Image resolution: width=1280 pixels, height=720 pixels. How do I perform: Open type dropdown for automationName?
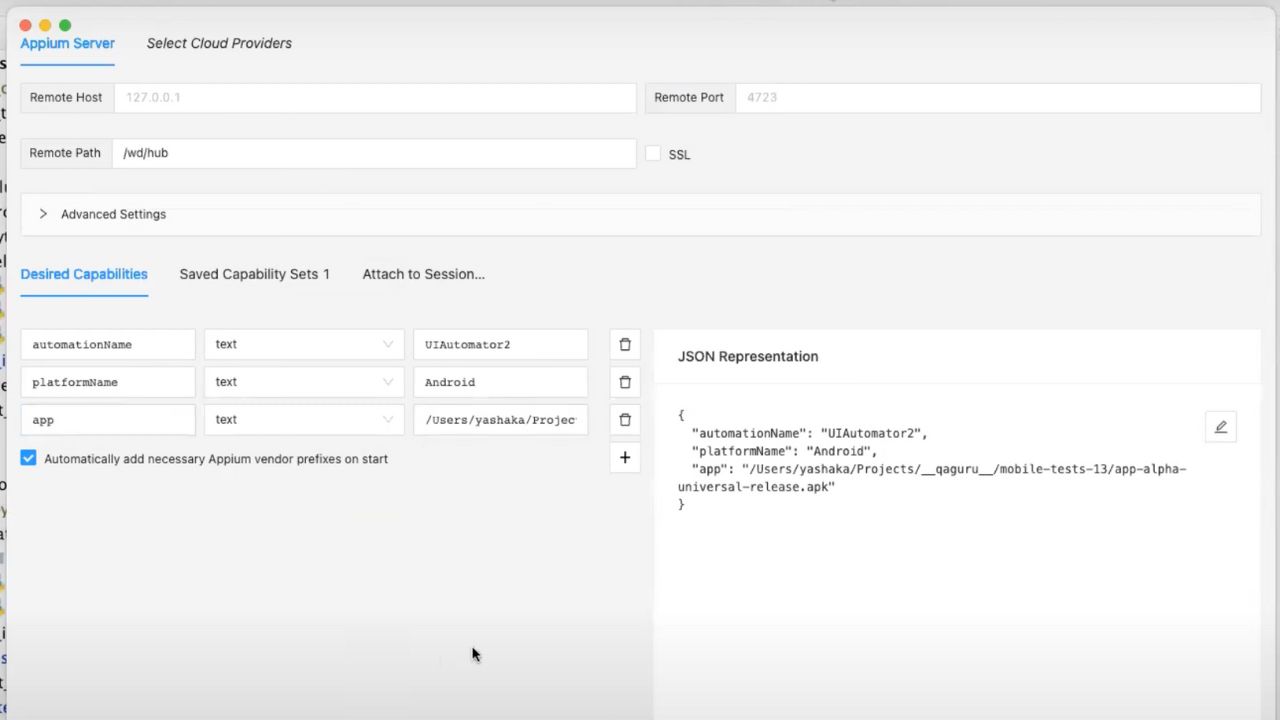pos(304,344)
